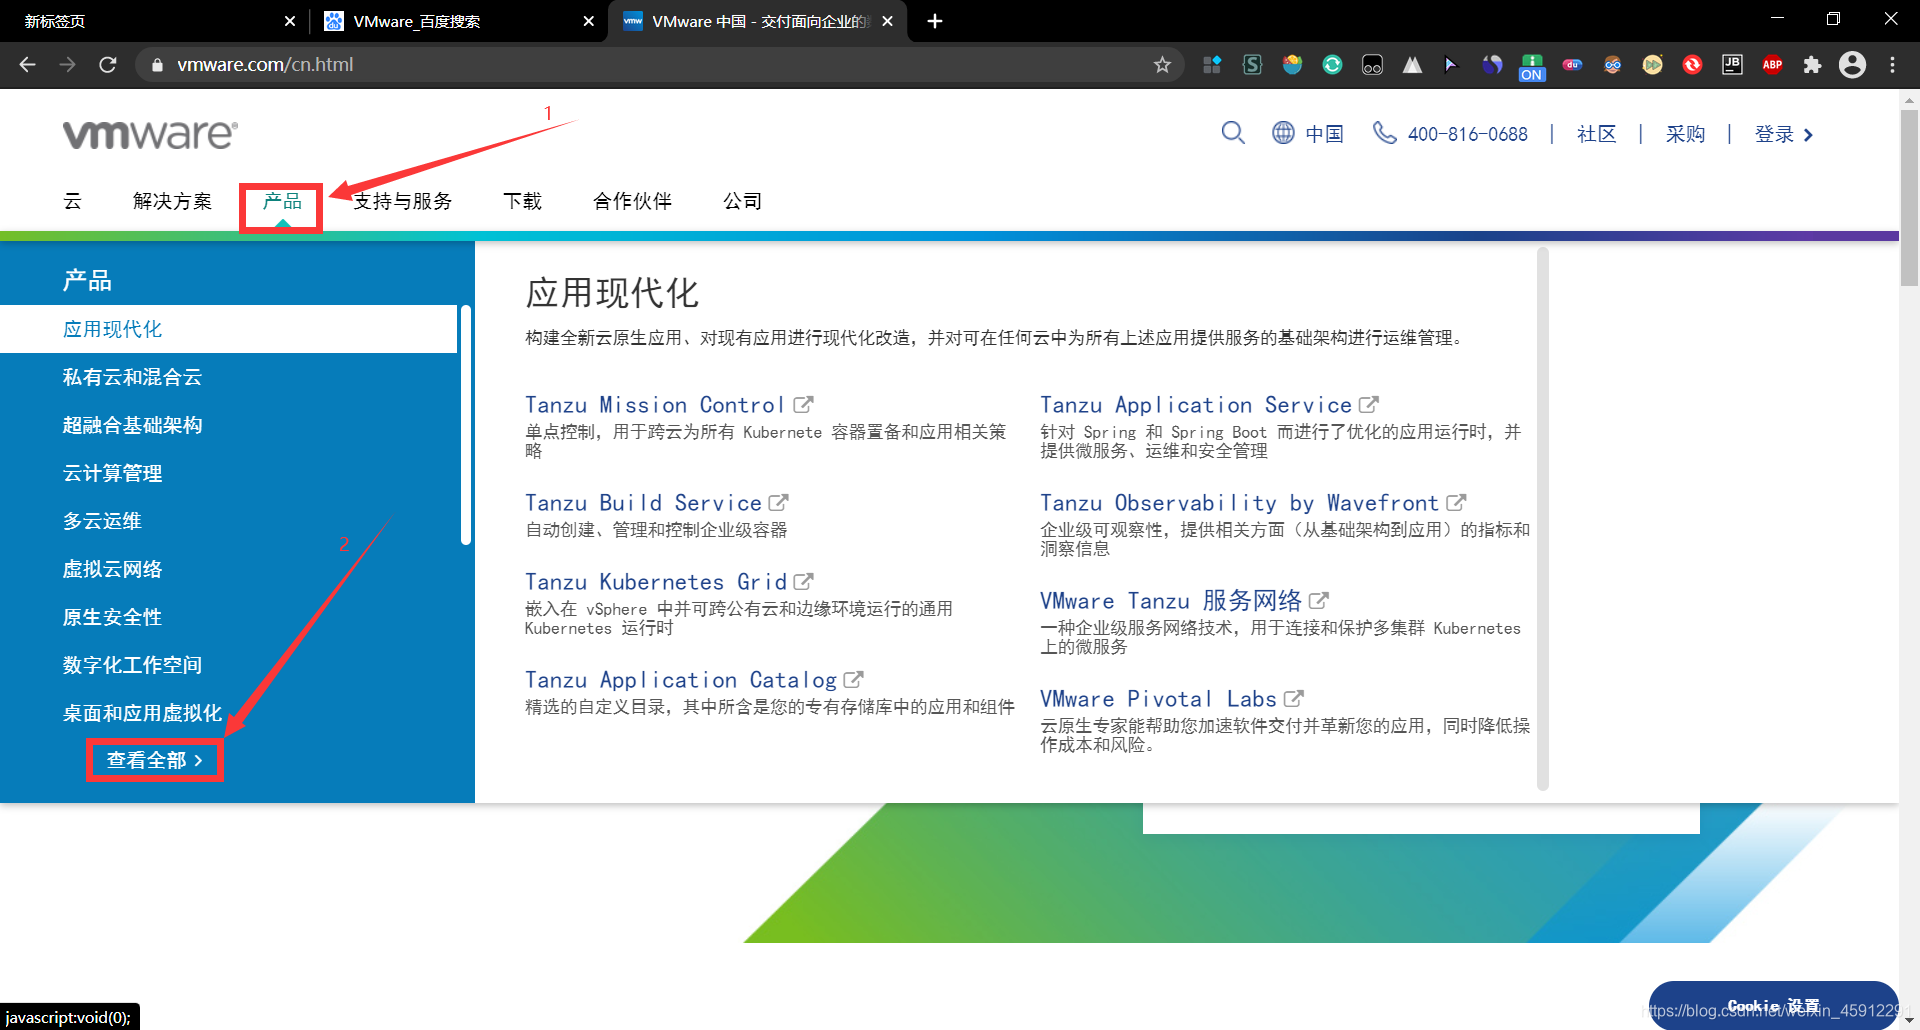Screen dimensions: 1920x1030
Task: Open the 解决方案 navigation menu
Action: coord(172,201)
